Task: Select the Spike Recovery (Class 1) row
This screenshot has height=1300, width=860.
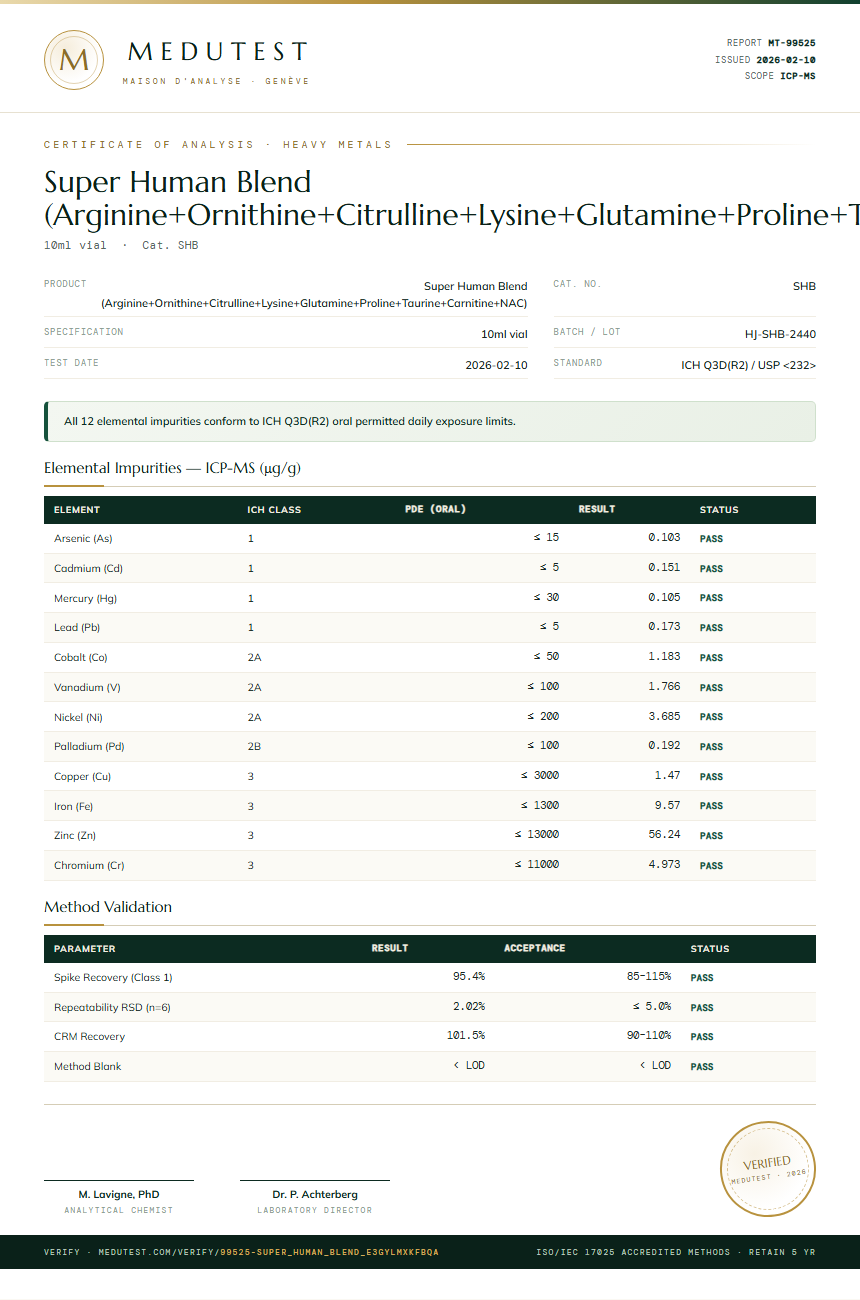Action: click(x=430, y=977)
